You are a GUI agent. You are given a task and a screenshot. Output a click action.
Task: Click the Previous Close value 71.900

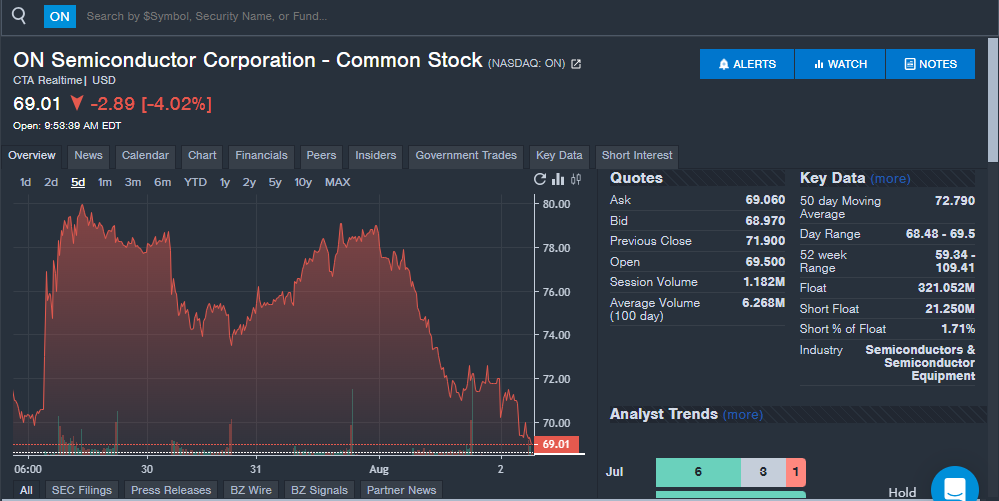coord(765,241)
